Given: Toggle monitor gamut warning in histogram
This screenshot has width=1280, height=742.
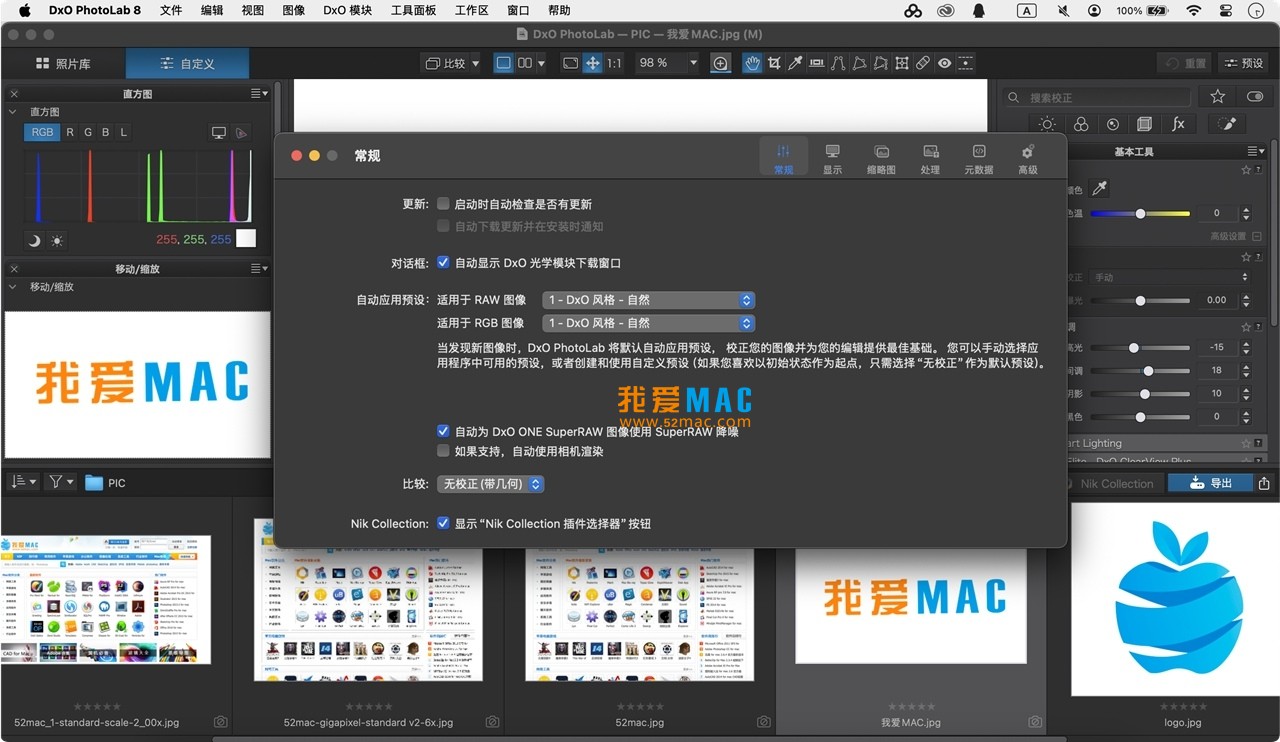Looking at the screenshot, I should pyautogui.click(x=218, y=132).
